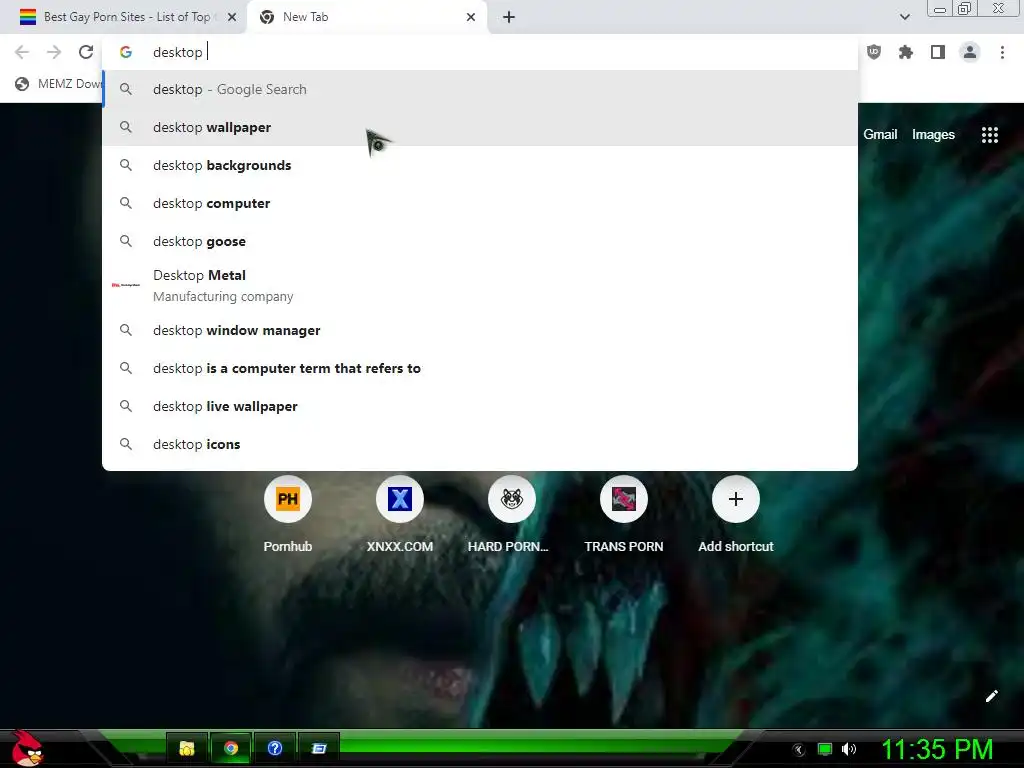Expand the tab search chevron

click(904, 17)
